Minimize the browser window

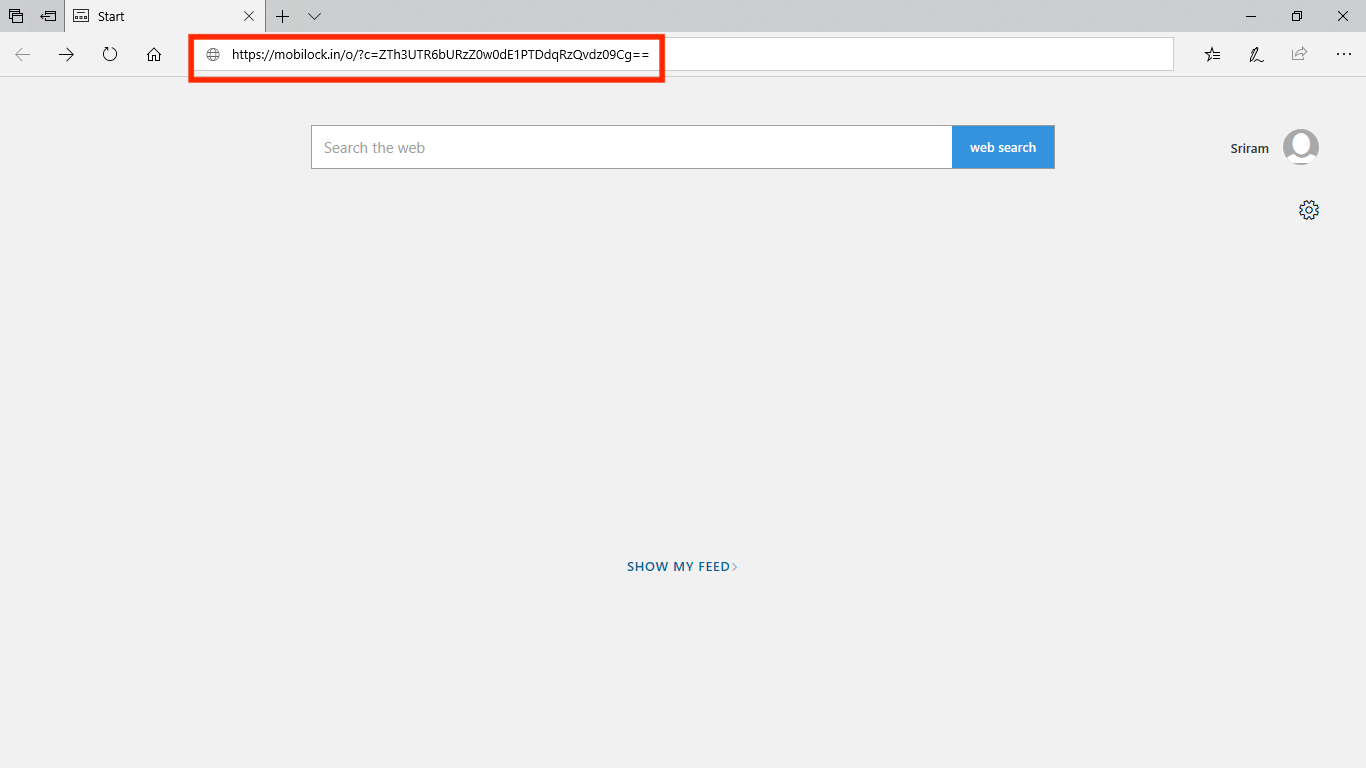click(x=1251, y=16)
